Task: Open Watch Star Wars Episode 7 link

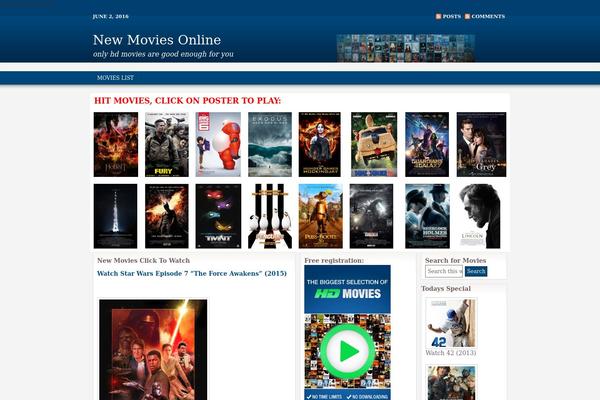Action: (192, 273)
